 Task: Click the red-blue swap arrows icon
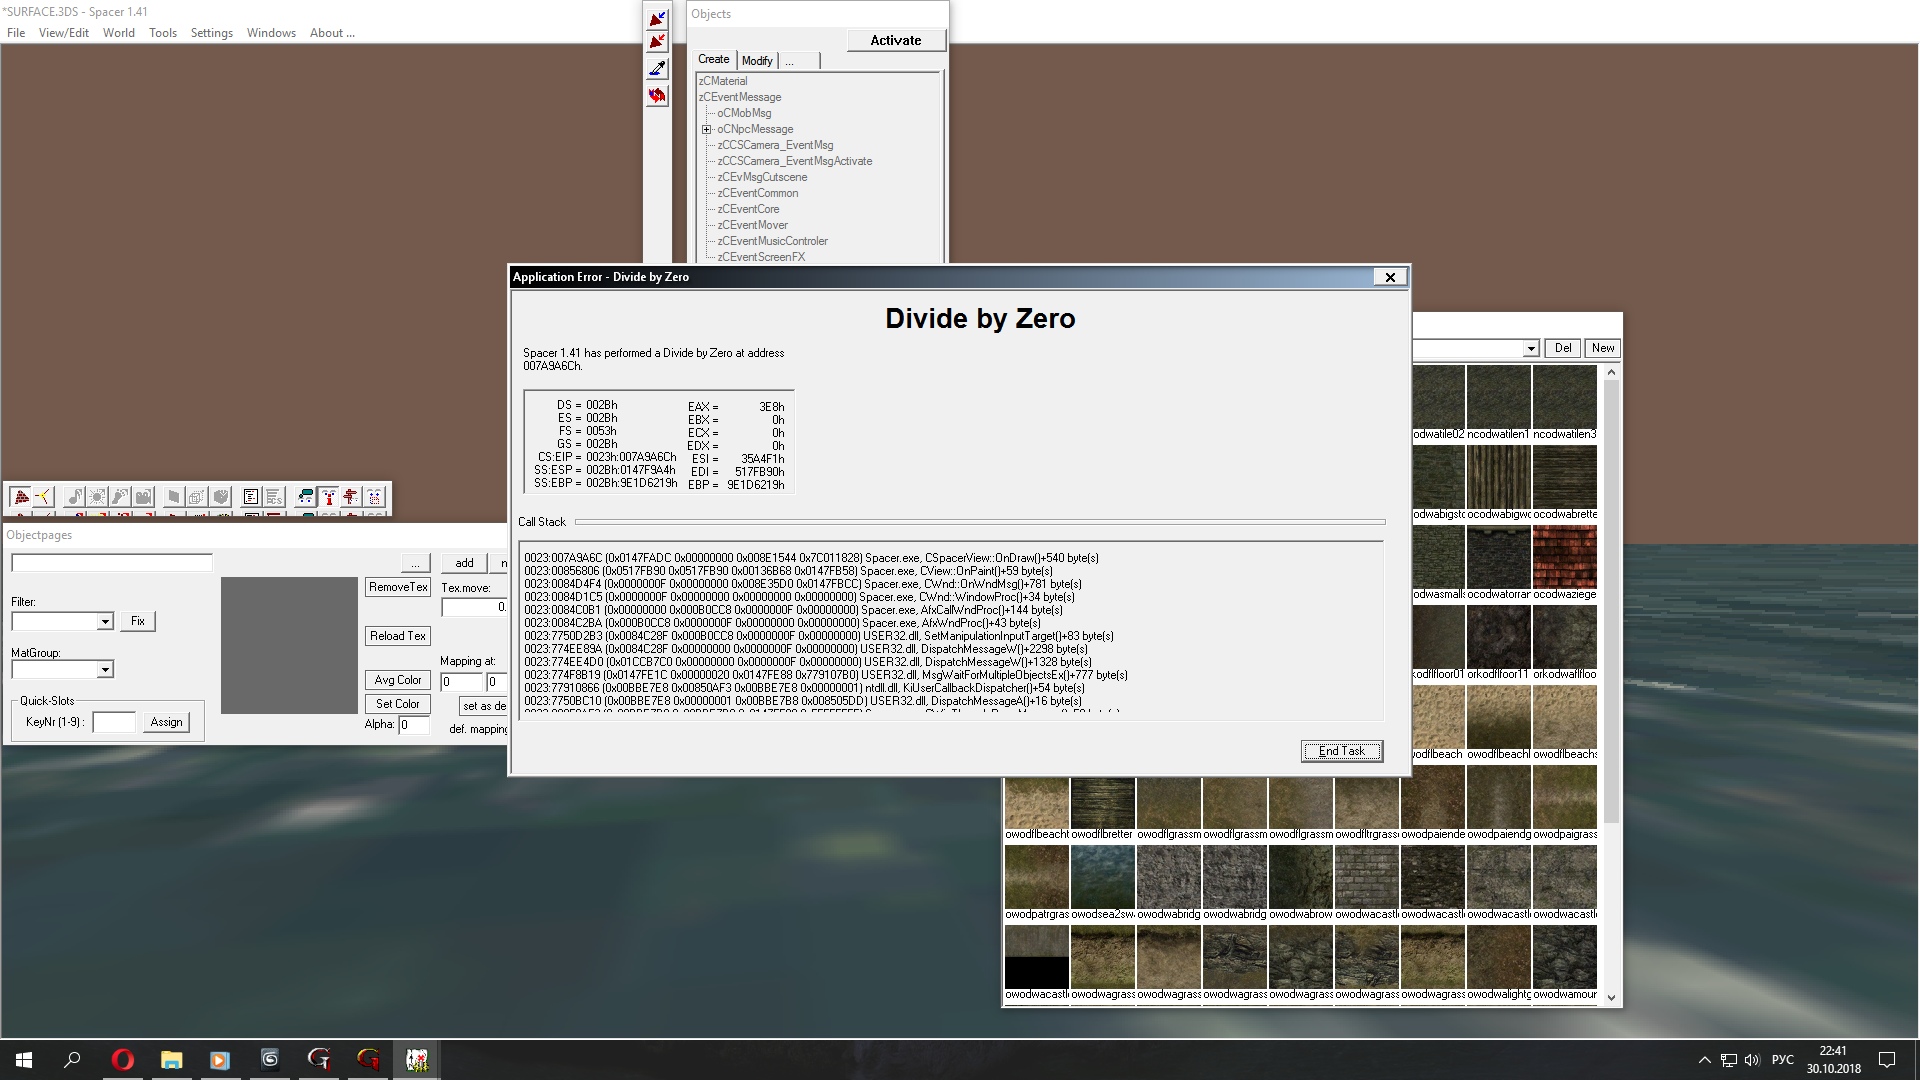click(x=657, y=95)
